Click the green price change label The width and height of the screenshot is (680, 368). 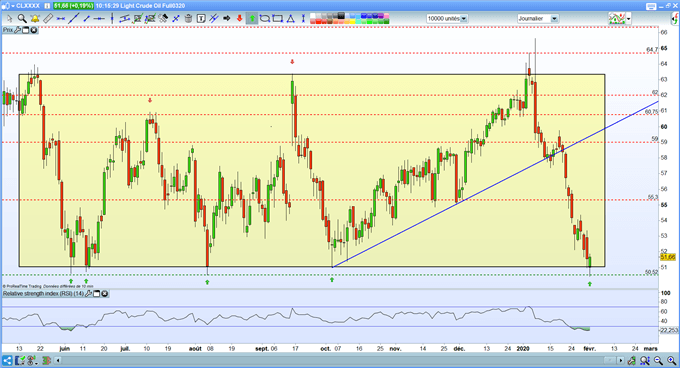(73, 6)
